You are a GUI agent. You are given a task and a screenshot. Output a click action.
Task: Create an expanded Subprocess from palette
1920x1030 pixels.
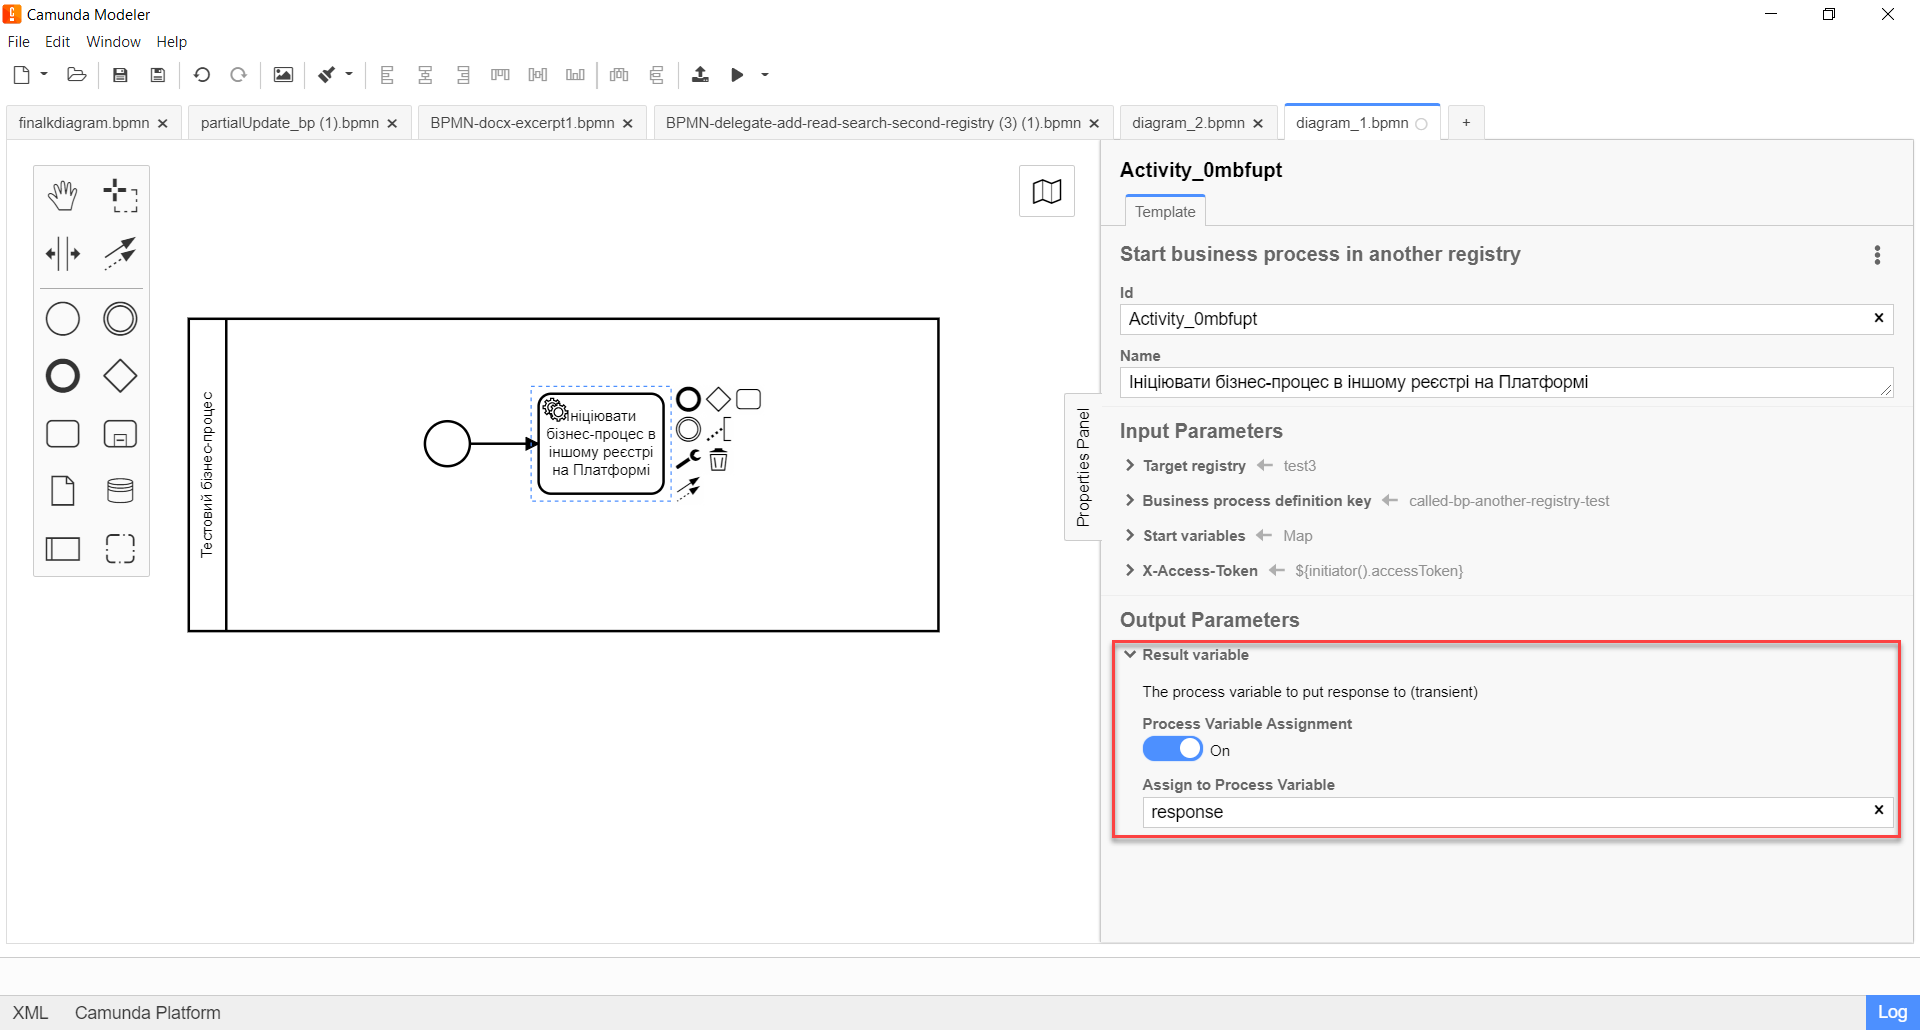tap(120, 434)
